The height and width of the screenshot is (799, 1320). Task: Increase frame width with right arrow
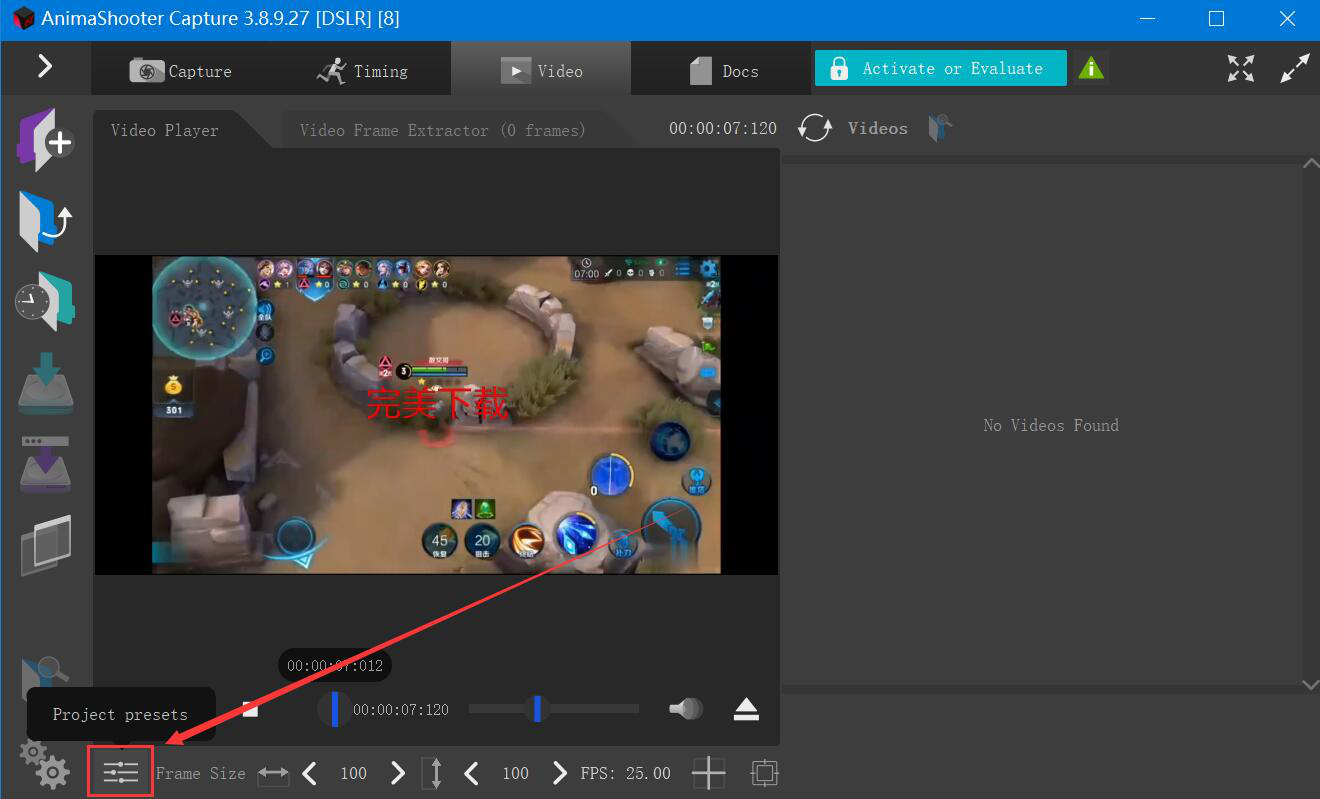point(398,772)
